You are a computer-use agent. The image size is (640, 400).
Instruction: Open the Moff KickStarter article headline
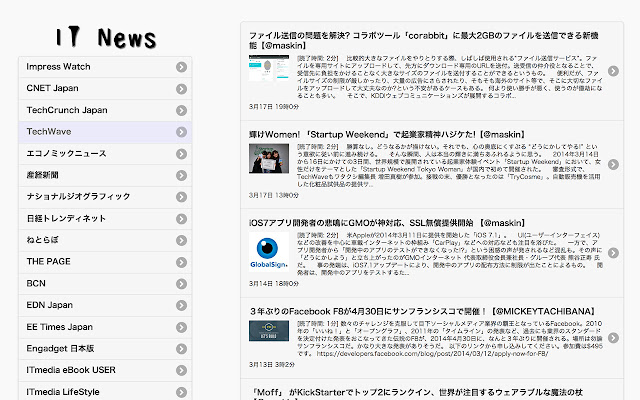[416, 395]
